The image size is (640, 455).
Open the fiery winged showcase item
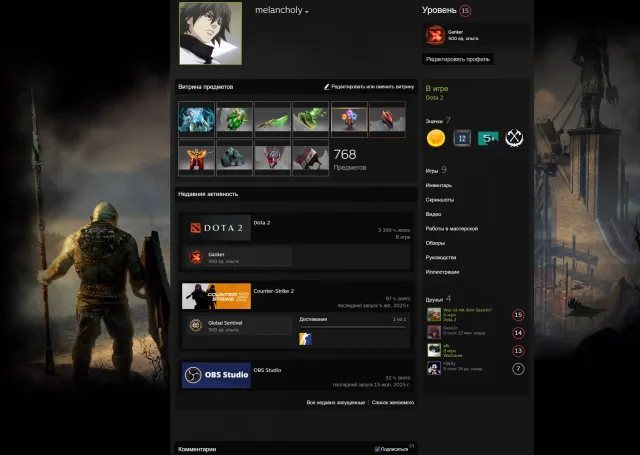(196, 158)
